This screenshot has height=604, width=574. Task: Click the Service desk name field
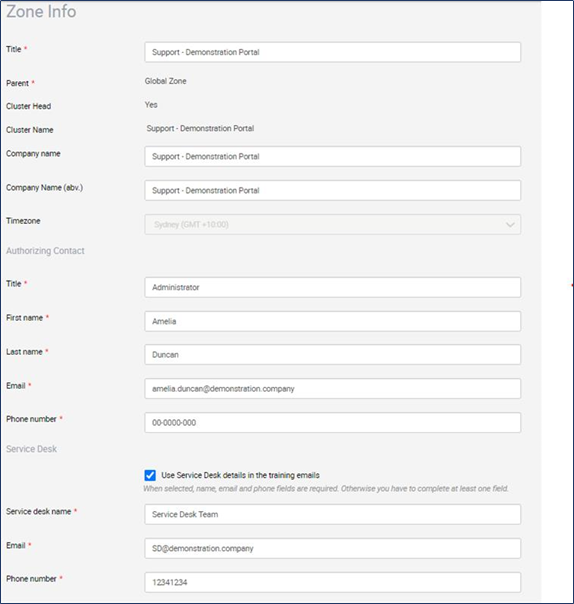tap(332, 514)
